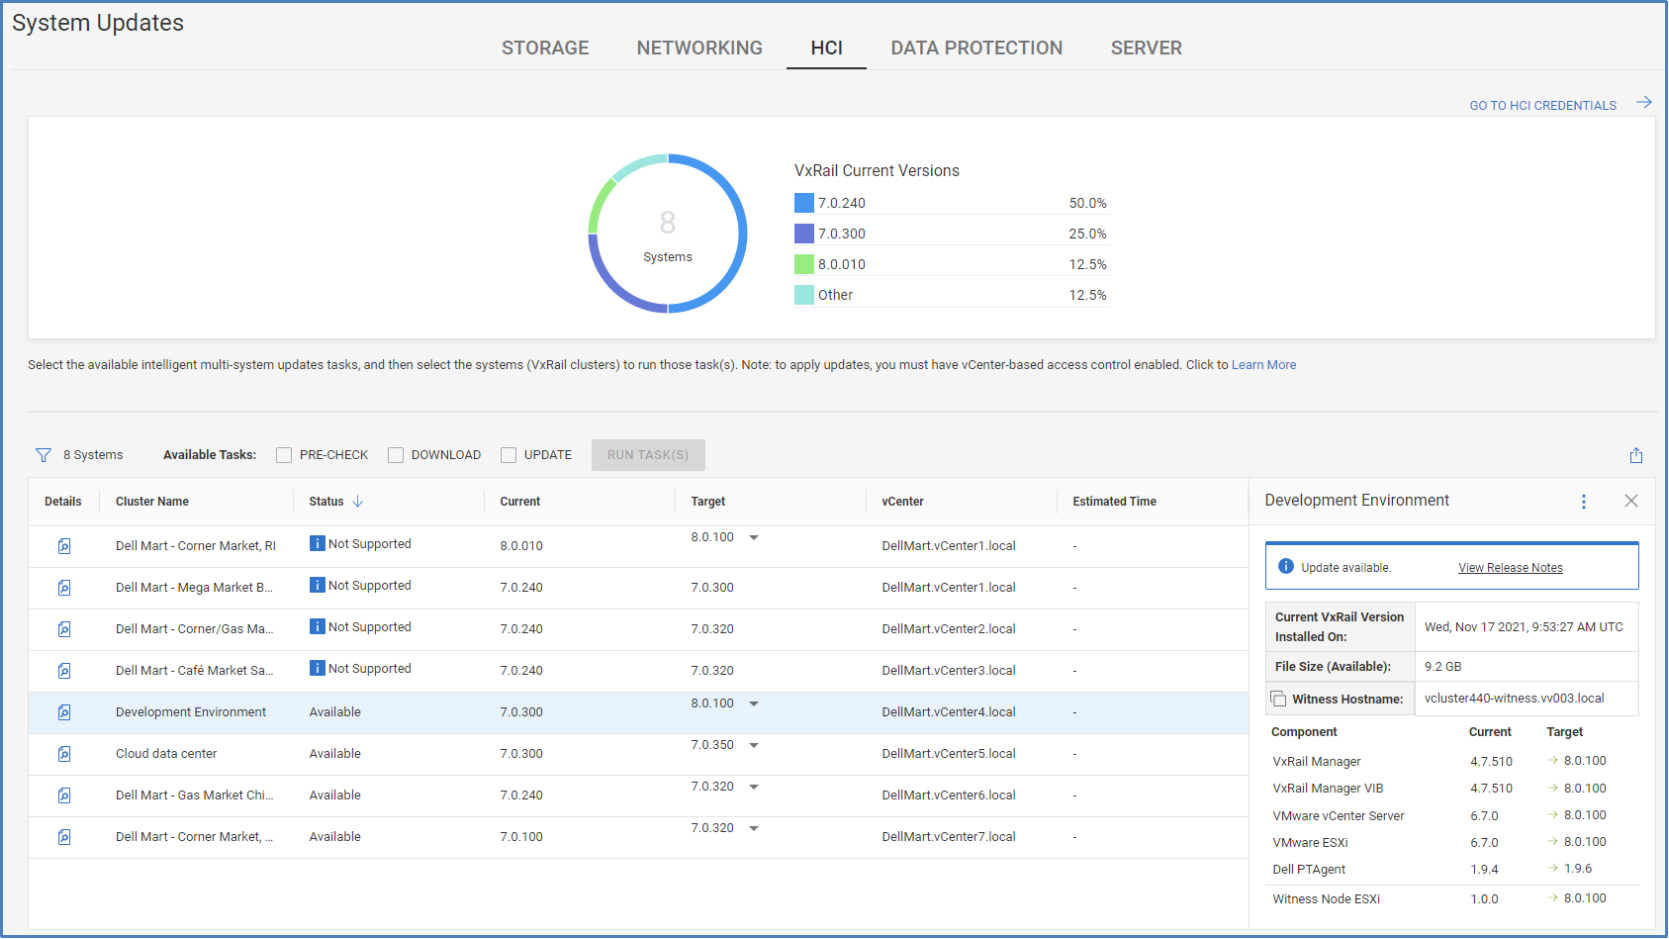
Task: Click the Other teal legend swatch
Action: pyautogui.click(x=804, y=295)
